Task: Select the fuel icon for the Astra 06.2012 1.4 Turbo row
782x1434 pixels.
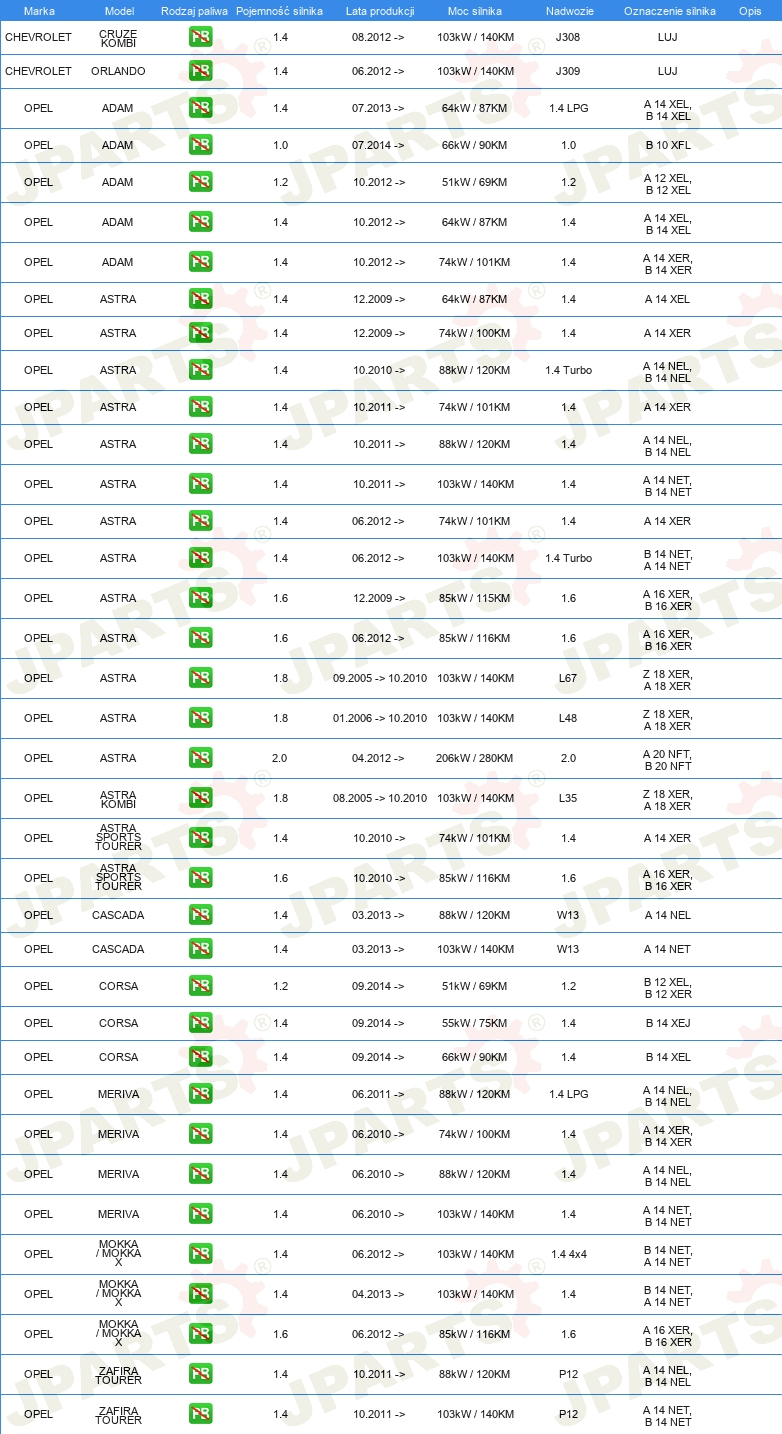Action: click(x=200, y=558)
